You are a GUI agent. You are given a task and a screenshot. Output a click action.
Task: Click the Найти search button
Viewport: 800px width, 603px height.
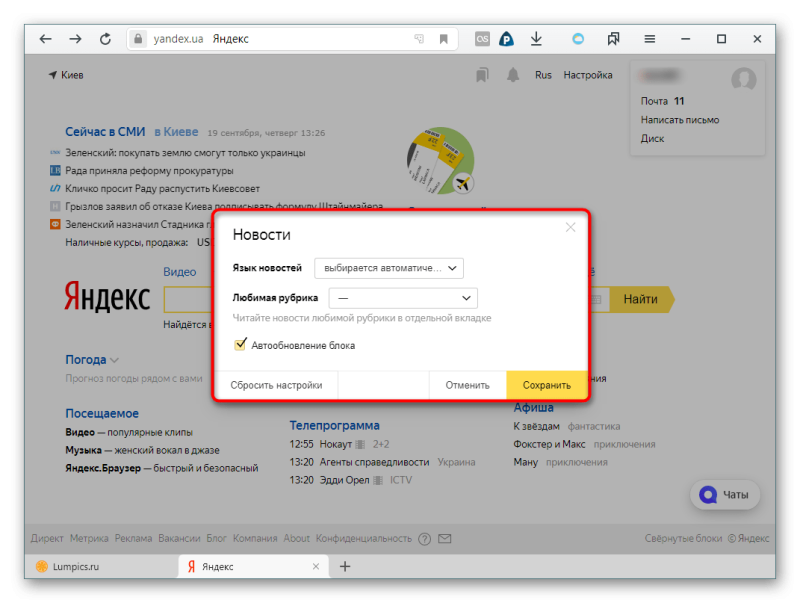click(641, 299)
